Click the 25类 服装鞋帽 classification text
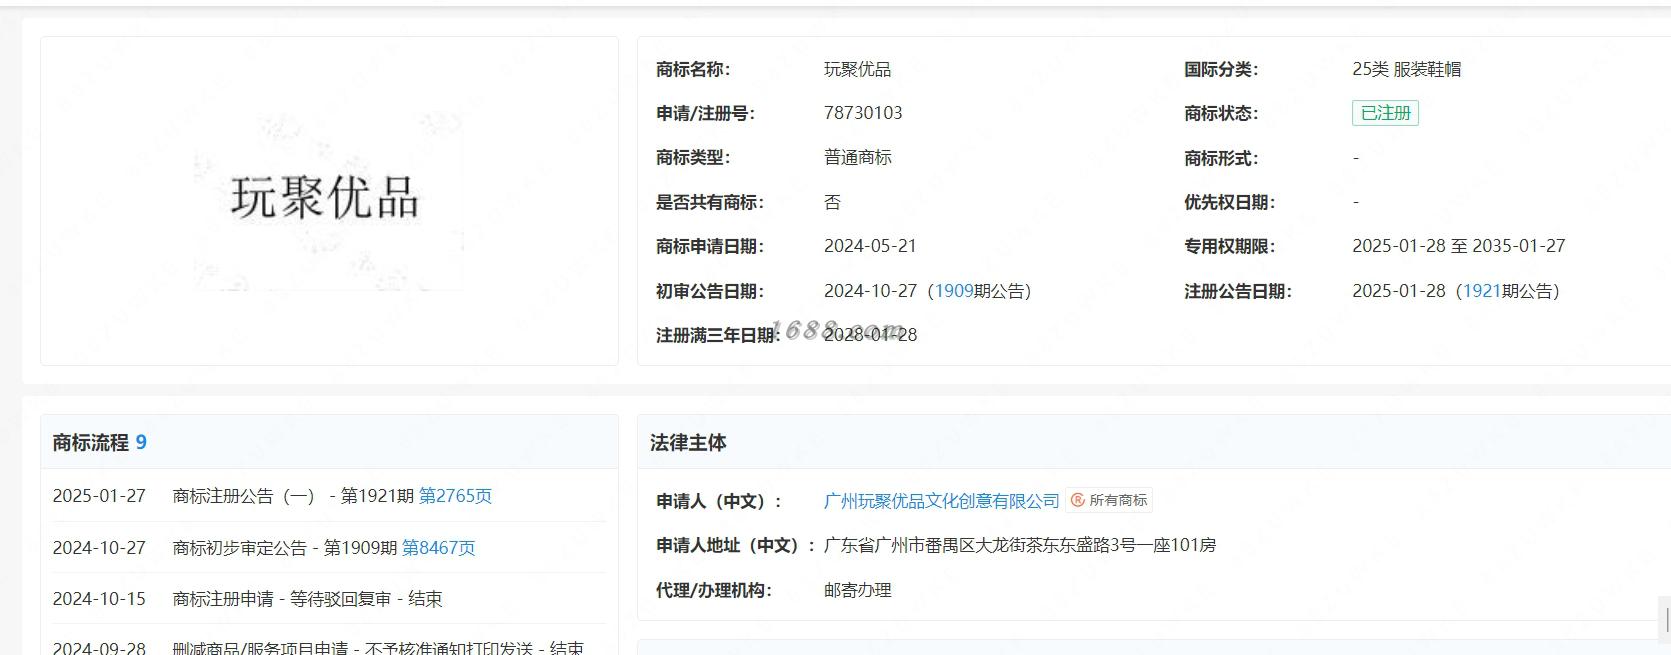 [x=1406, y=69]
